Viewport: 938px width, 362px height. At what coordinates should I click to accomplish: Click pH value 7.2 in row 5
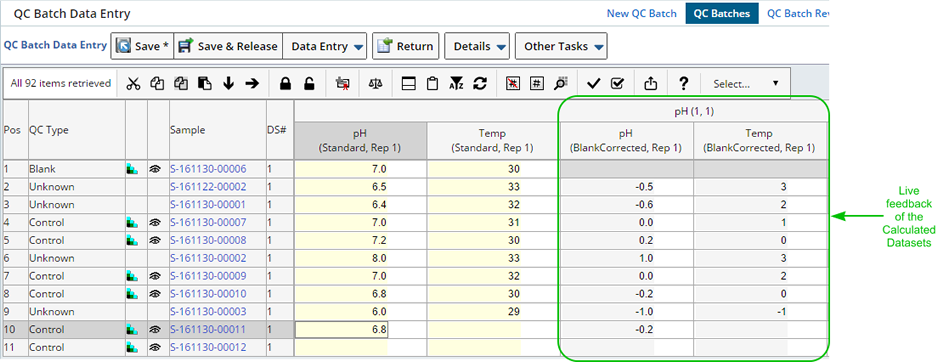tap(380, 241)
